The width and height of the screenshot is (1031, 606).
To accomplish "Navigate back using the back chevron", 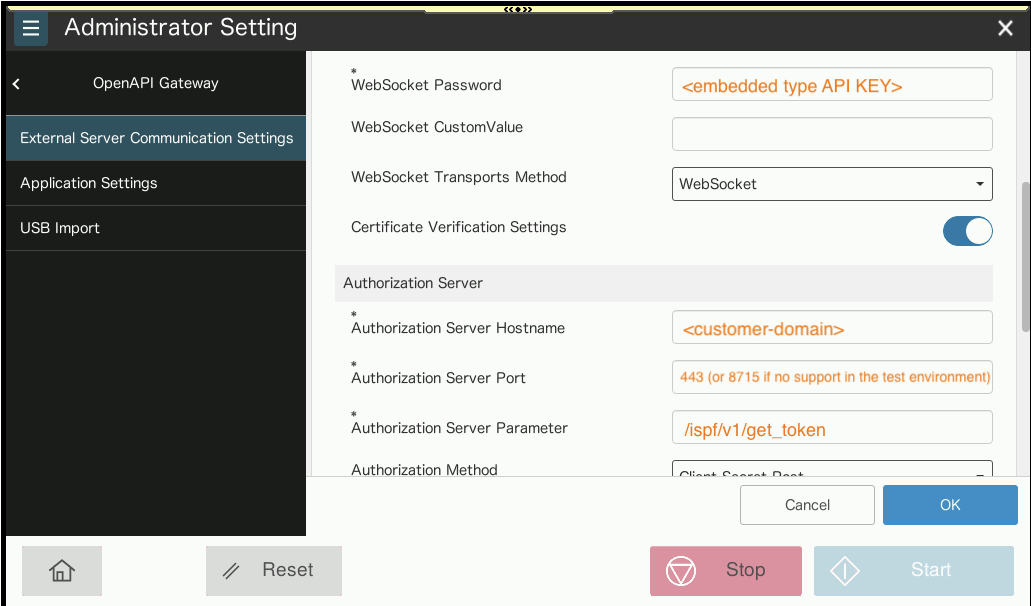I will 15,84.
